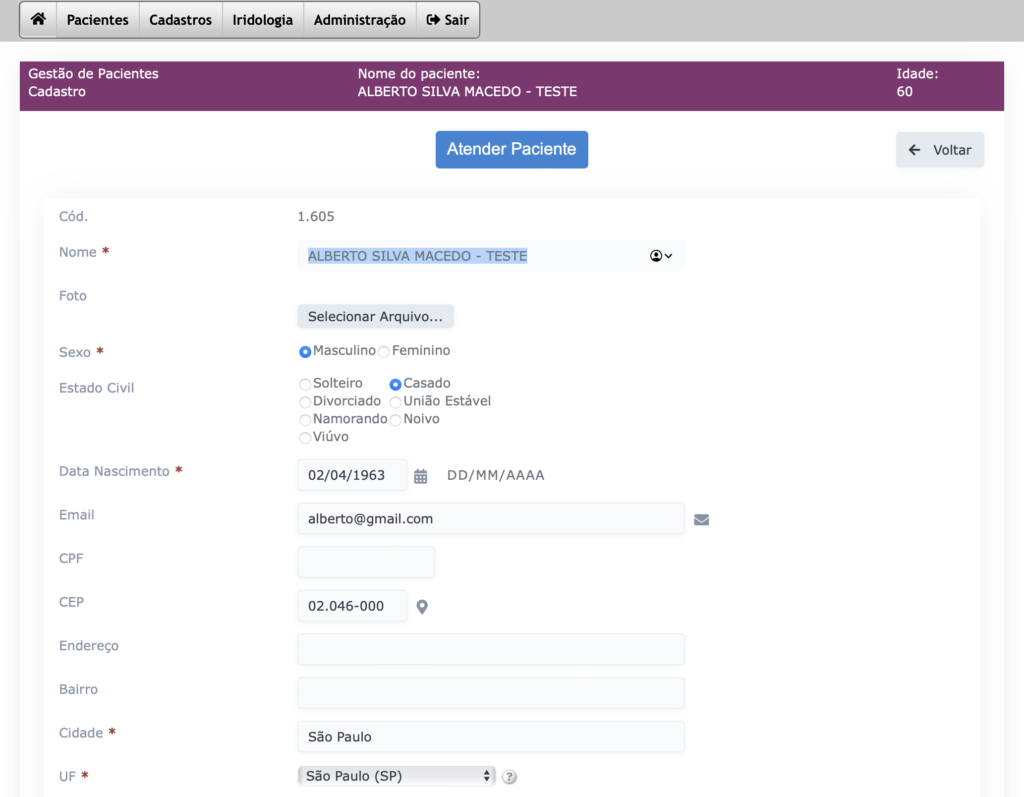Viewport: 1024px width, 797px height.
Task: Open the Administração menu
Action: (359, 20)
